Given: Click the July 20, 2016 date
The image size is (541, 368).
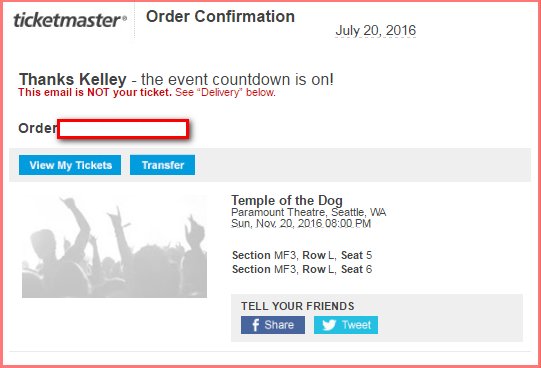Looking at the screenshot, I should pyautogui.click(x=375, y=30).
